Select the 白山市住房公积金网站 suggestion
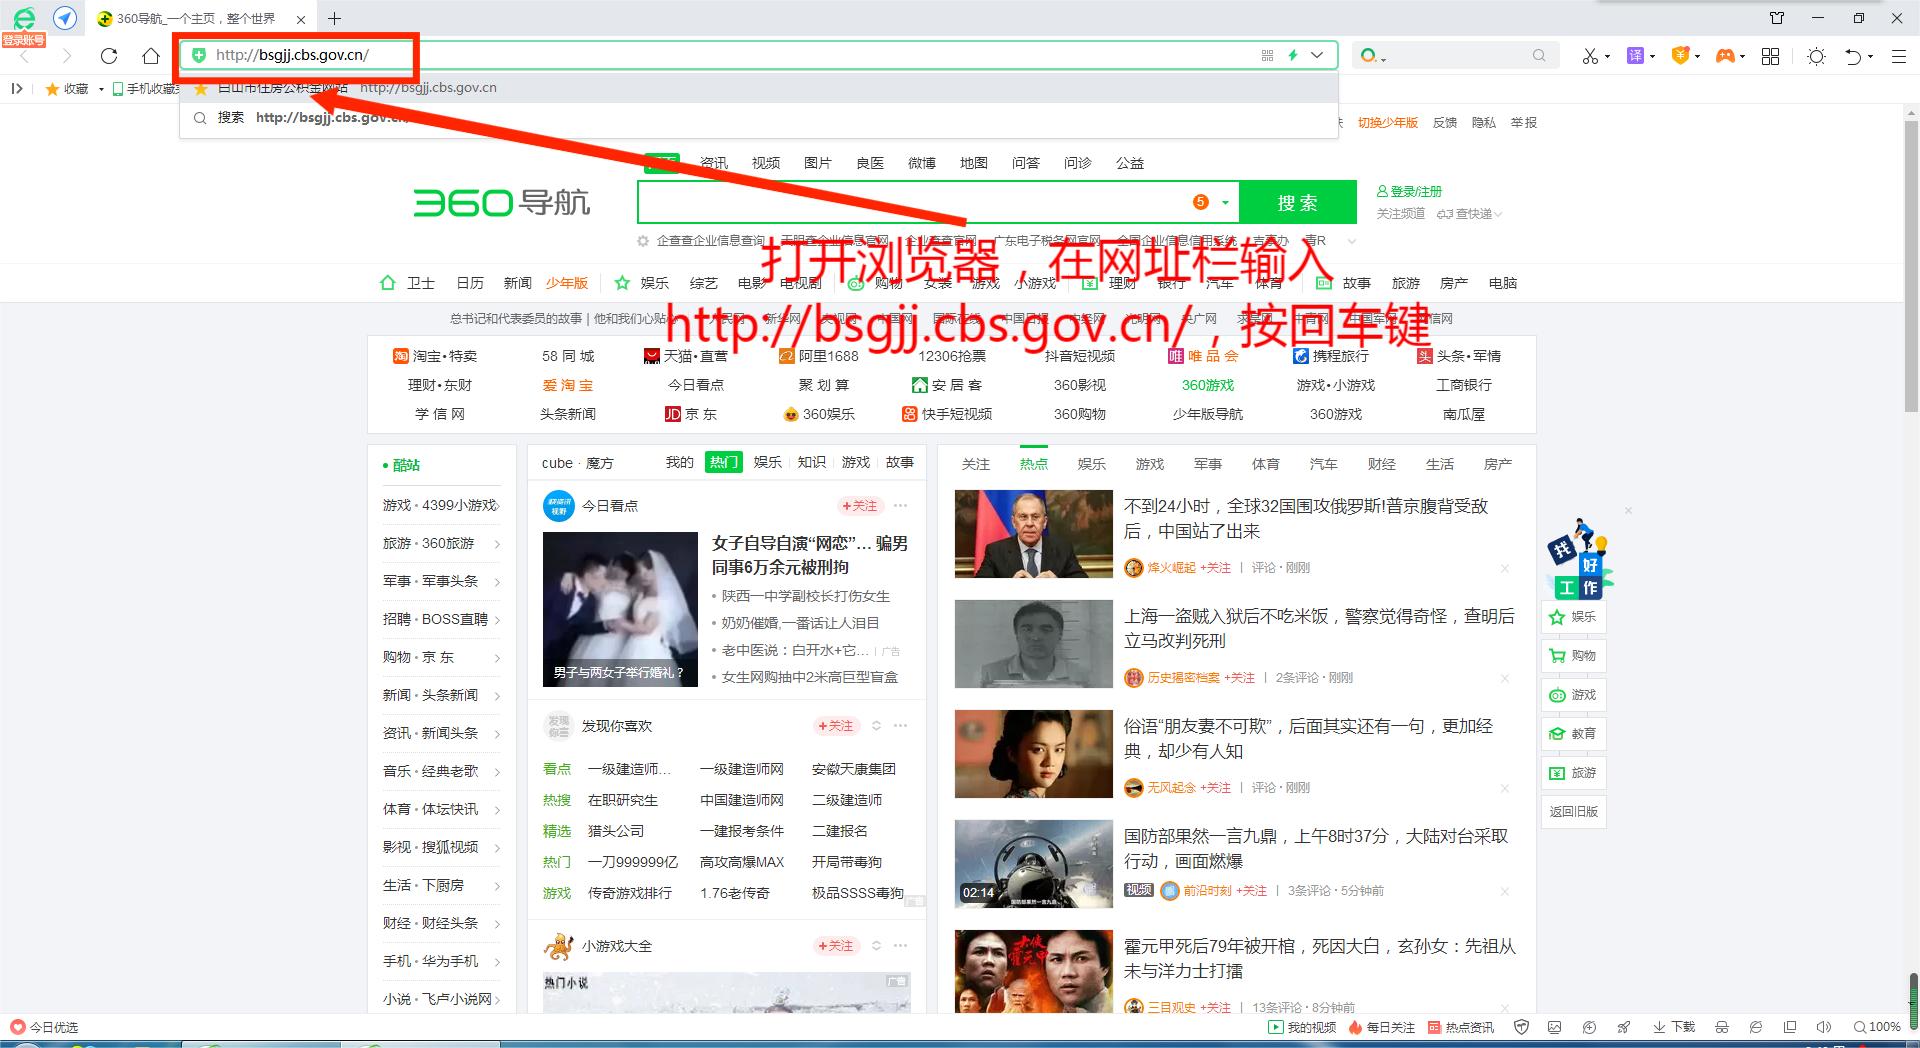Image resolution: width=1920 pixels, height=1048 pixels. pyautogui.click(x=759, y=88)
